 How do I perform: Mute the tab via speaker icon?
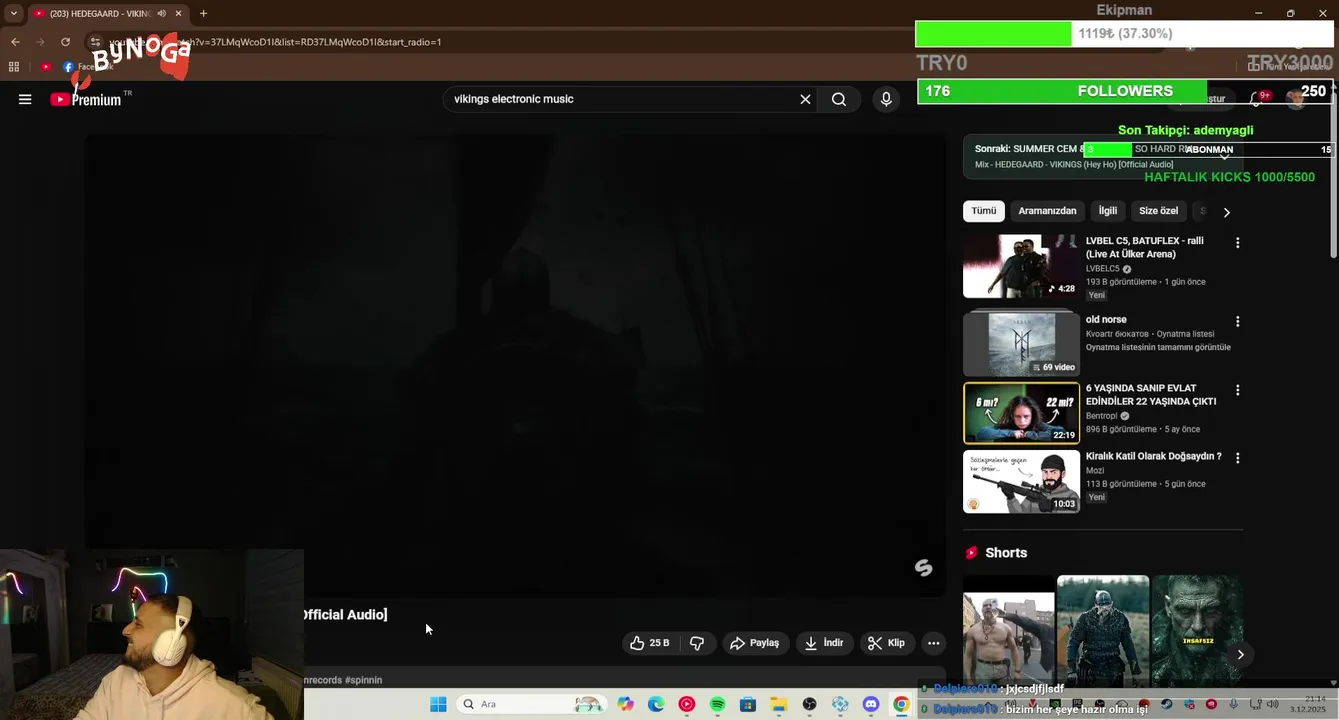[162, 13]
